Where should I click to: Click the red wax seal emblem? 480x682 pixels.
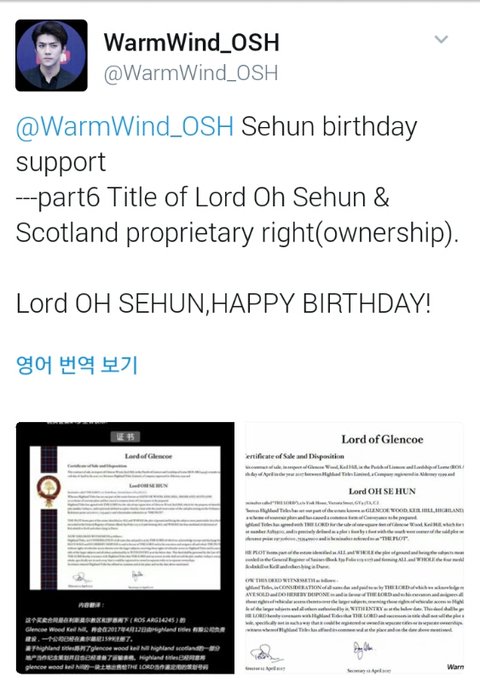tap(48, 490)
